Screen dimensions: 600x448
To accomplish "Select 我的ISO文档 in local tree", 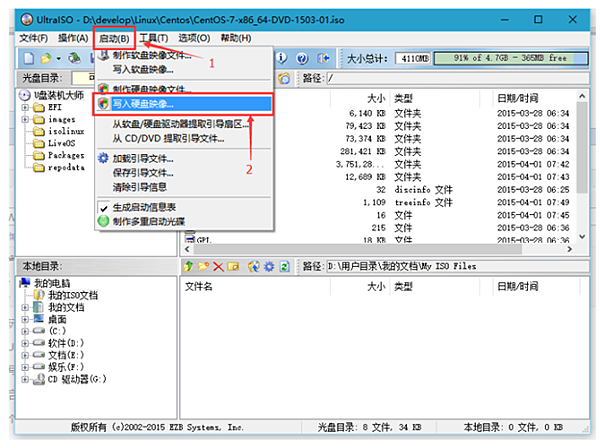I will coord(73,295).
